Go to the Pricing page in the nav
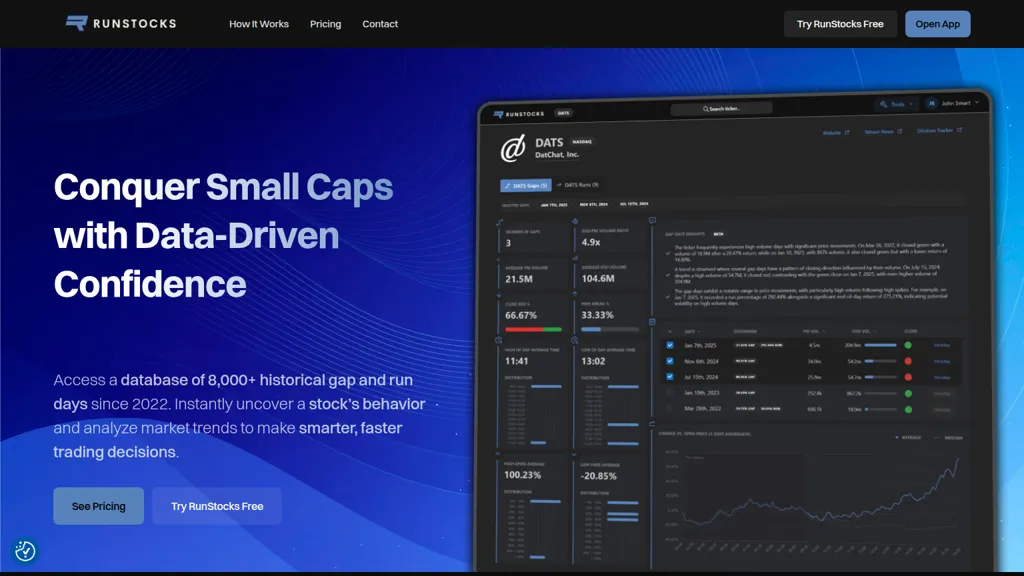The image size is (1024, 576). click(x=325, y=24)
